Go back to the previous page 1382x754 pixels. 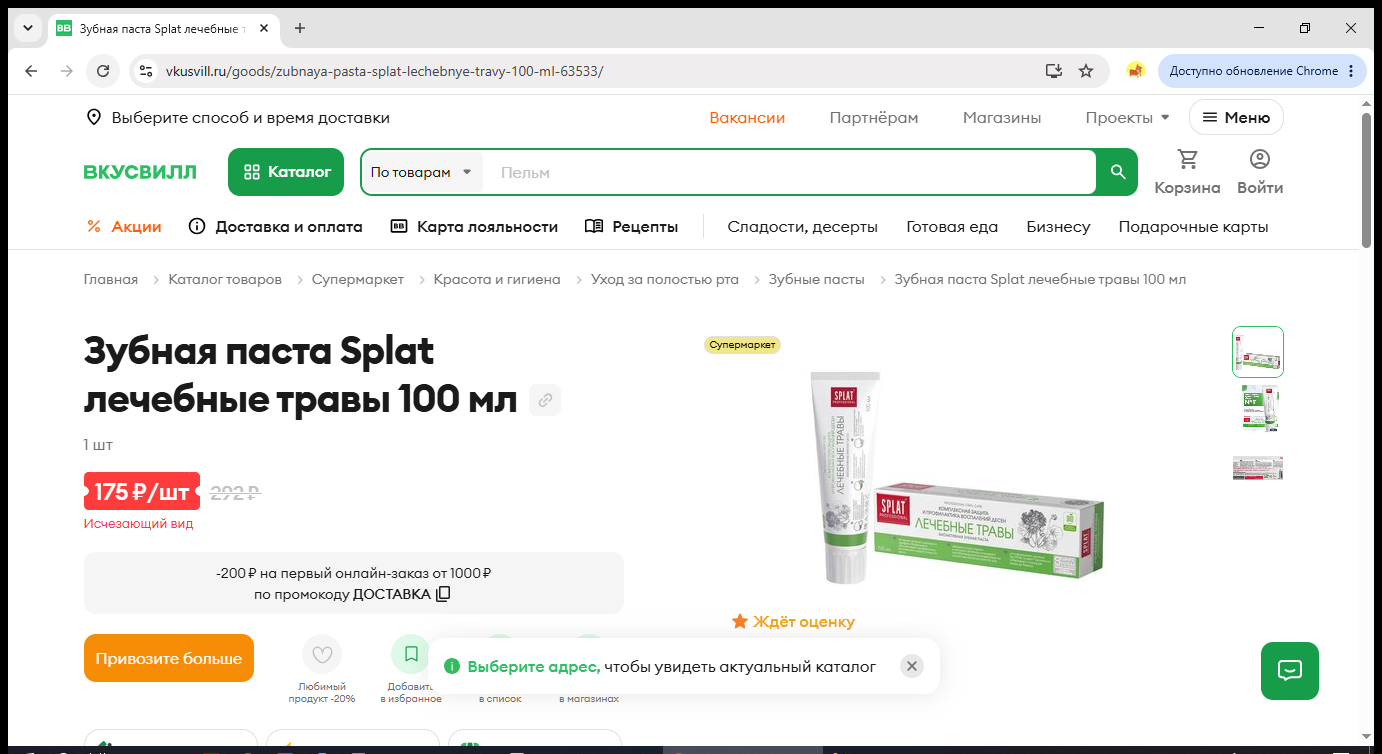pos(31,71)
